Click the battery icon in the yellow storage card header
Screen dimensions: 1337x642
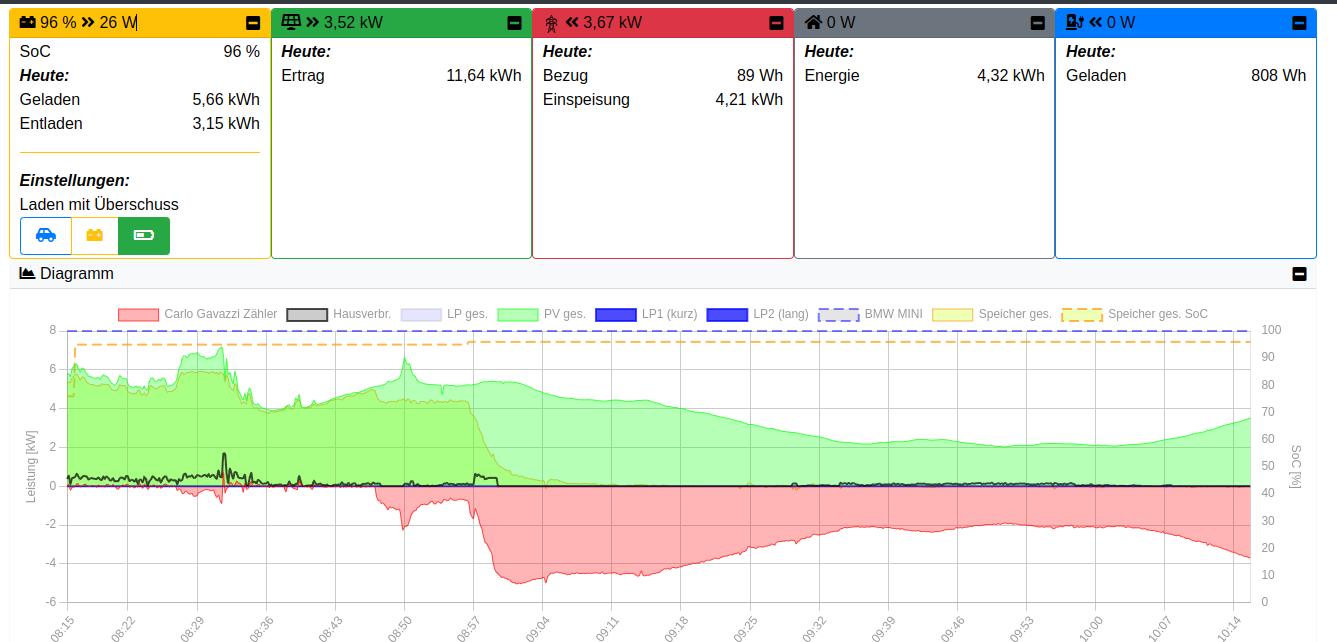click(x=28, y=22)
